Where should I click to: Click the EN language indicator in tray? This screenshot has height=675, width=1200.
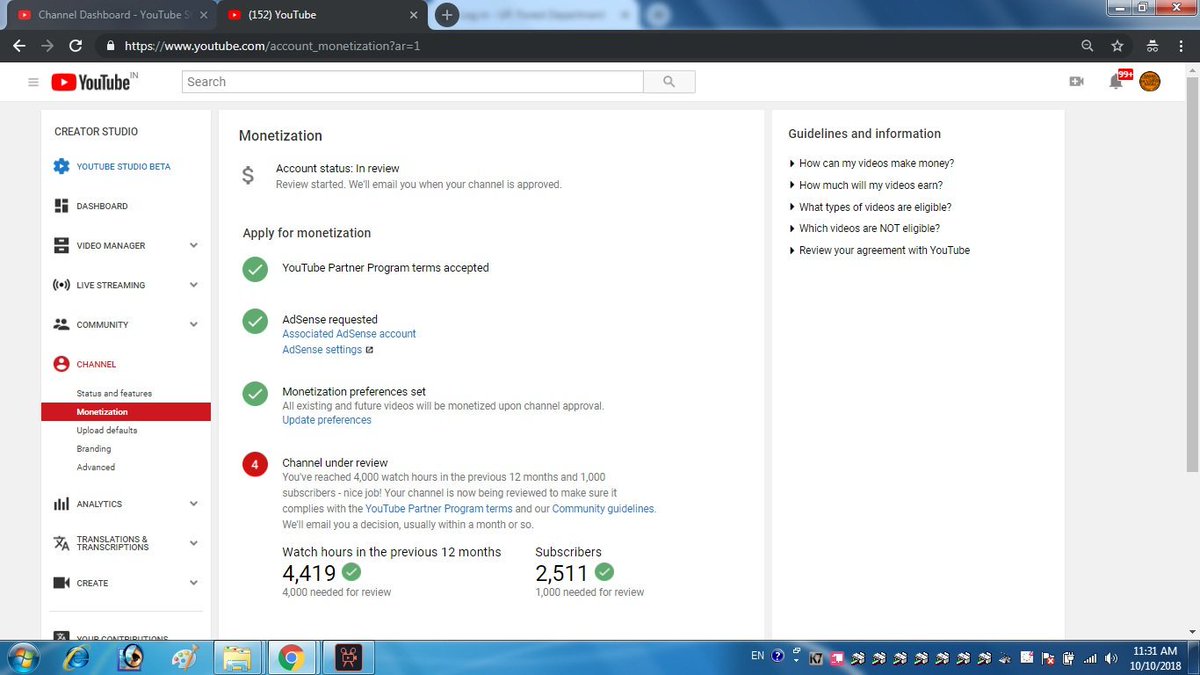[x=758, y=657]
